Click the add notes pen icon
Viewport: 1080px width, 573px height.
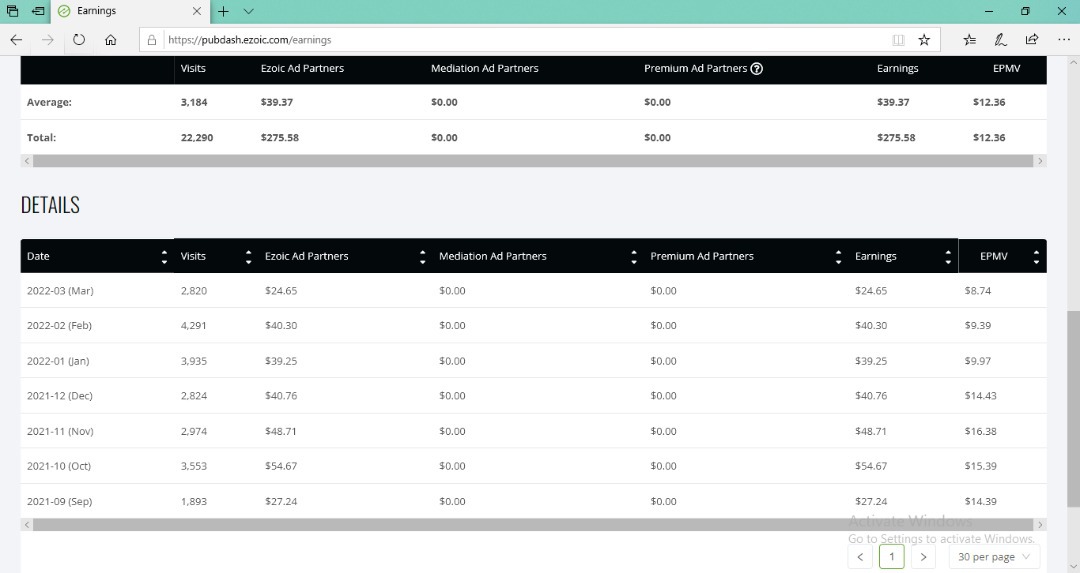click(1000, 40)
